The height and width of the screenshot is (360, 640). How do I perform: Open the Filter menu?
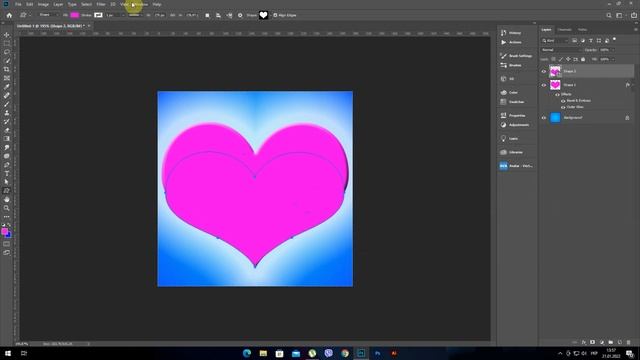(x=101, y=4)
